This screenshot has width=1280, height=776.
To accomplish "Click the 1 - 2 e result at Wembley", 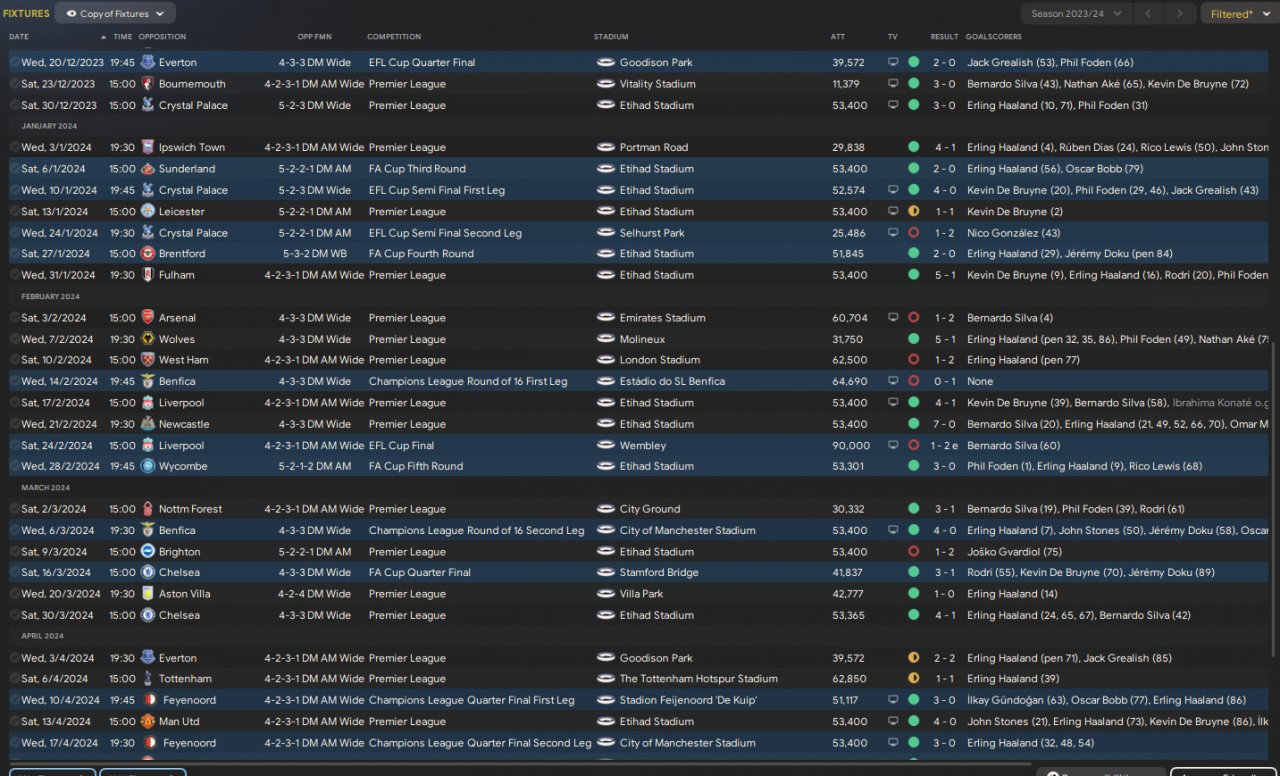I will [946, 446].
